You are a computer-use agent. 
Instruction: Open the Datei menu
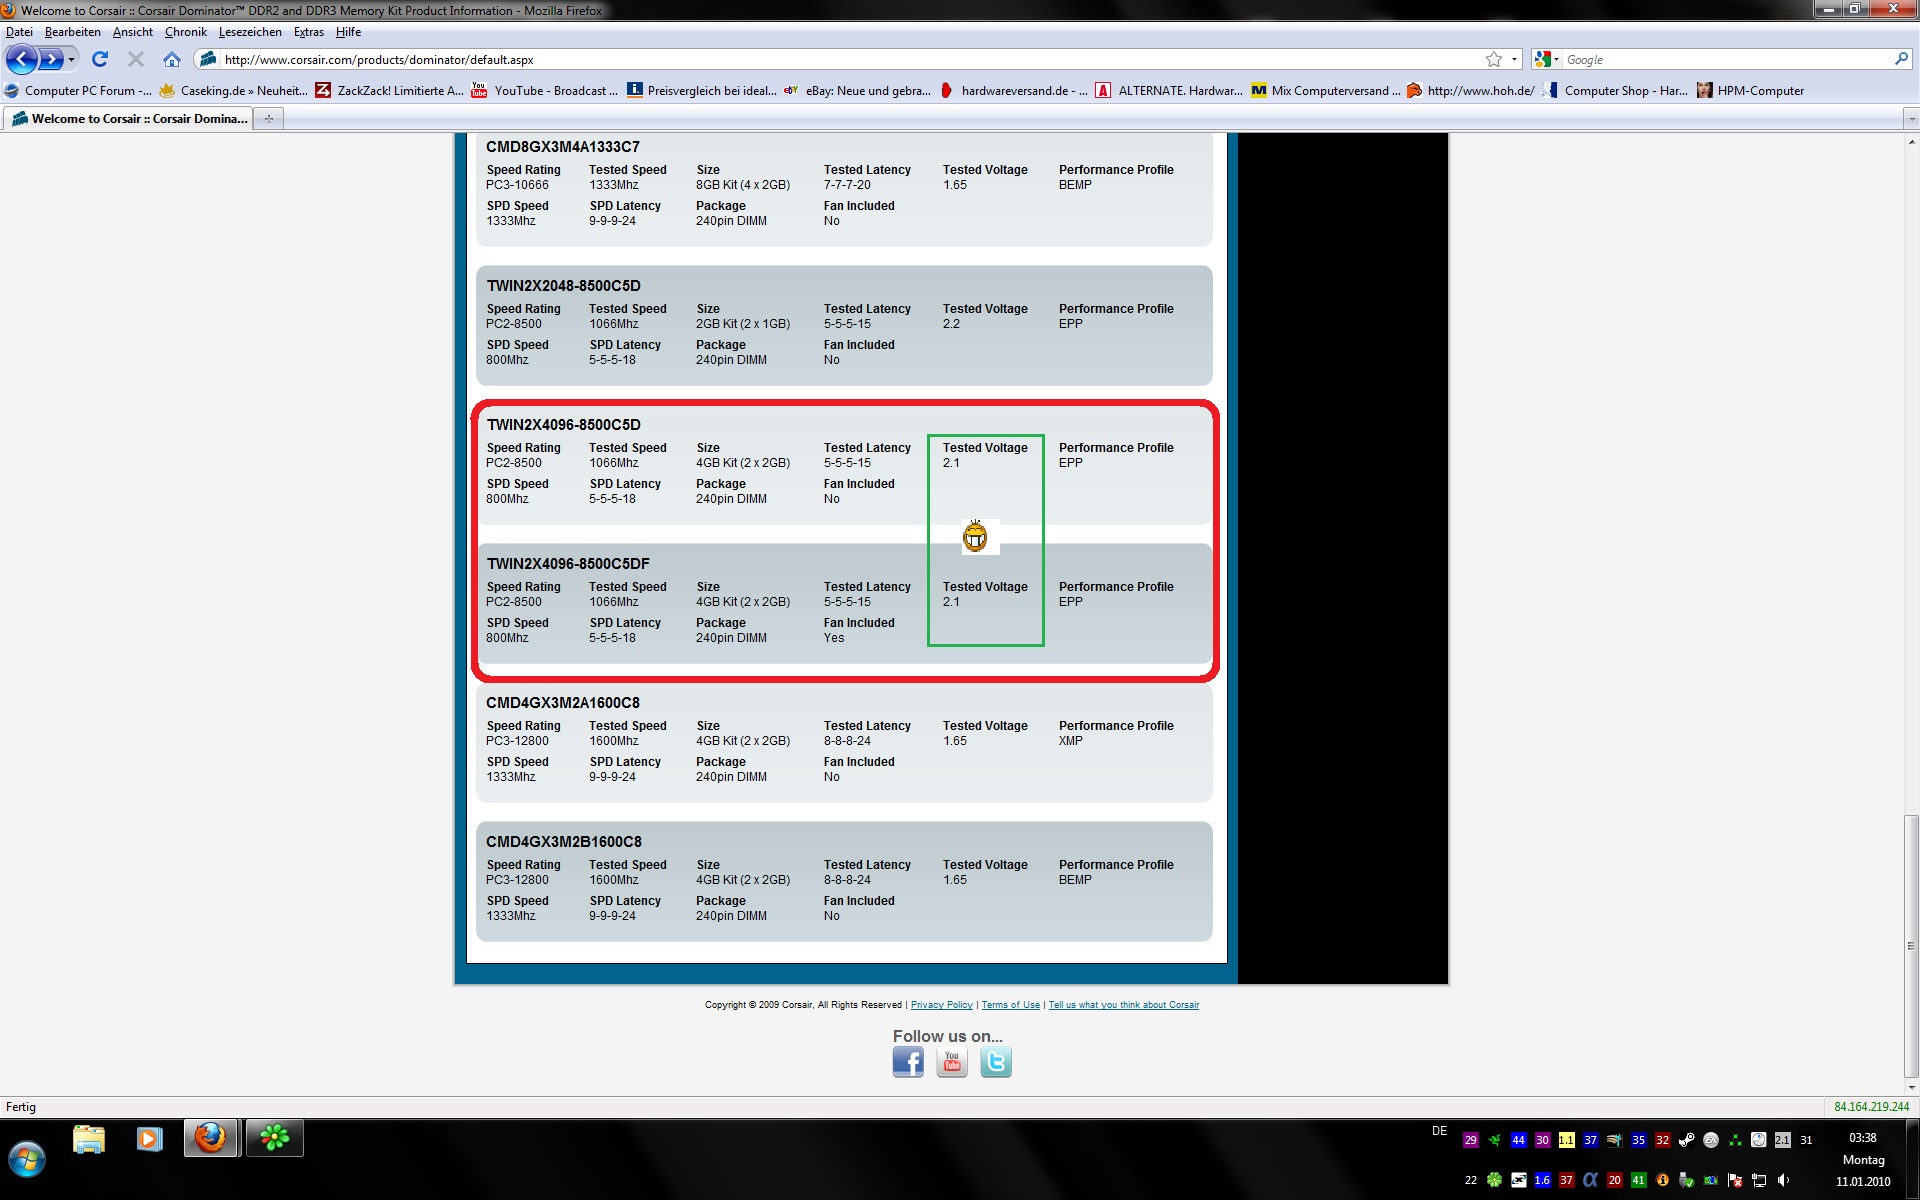[x=19, y=32]
